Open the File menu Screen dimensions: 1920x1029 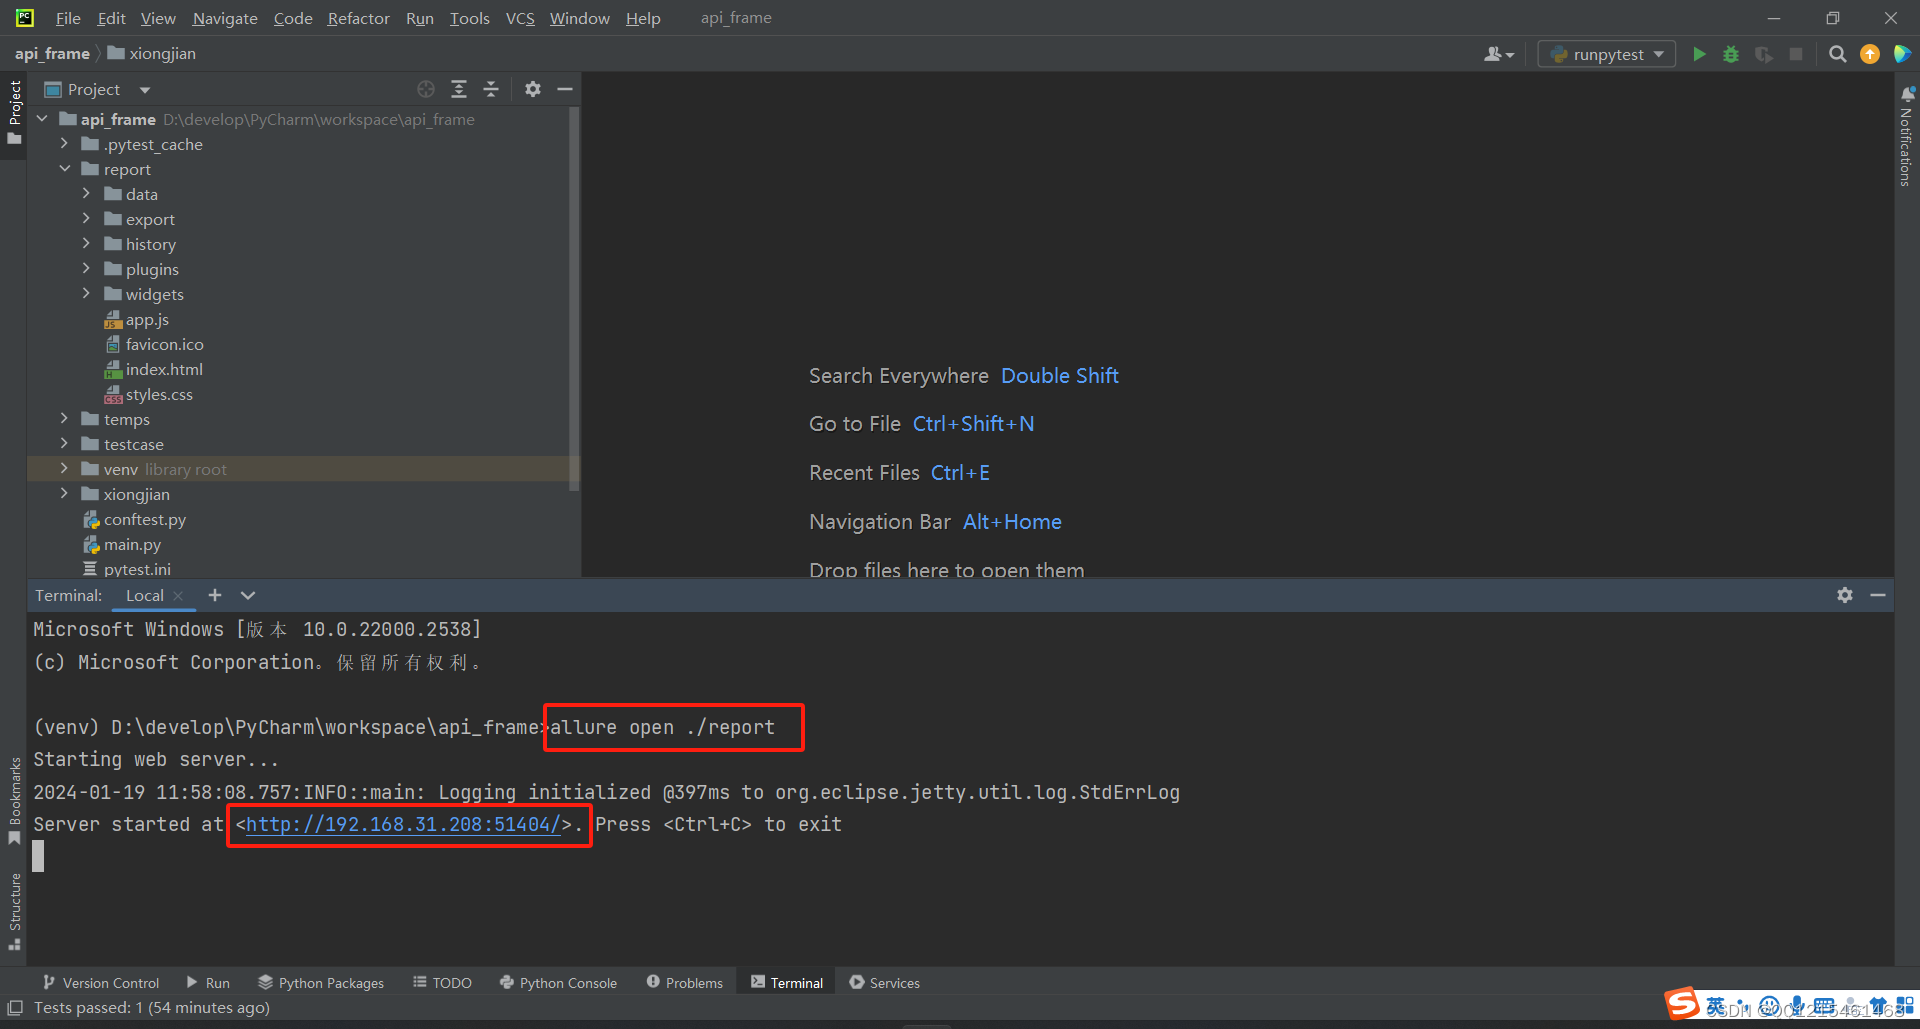[68, 18]
